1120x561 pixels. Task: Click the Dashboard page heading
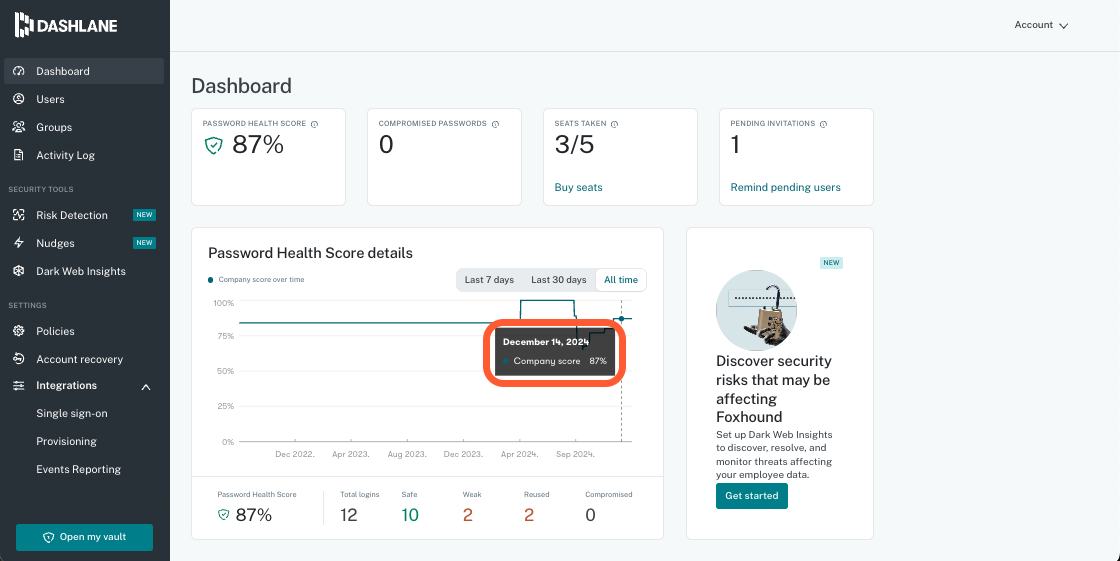pos(241,86)
